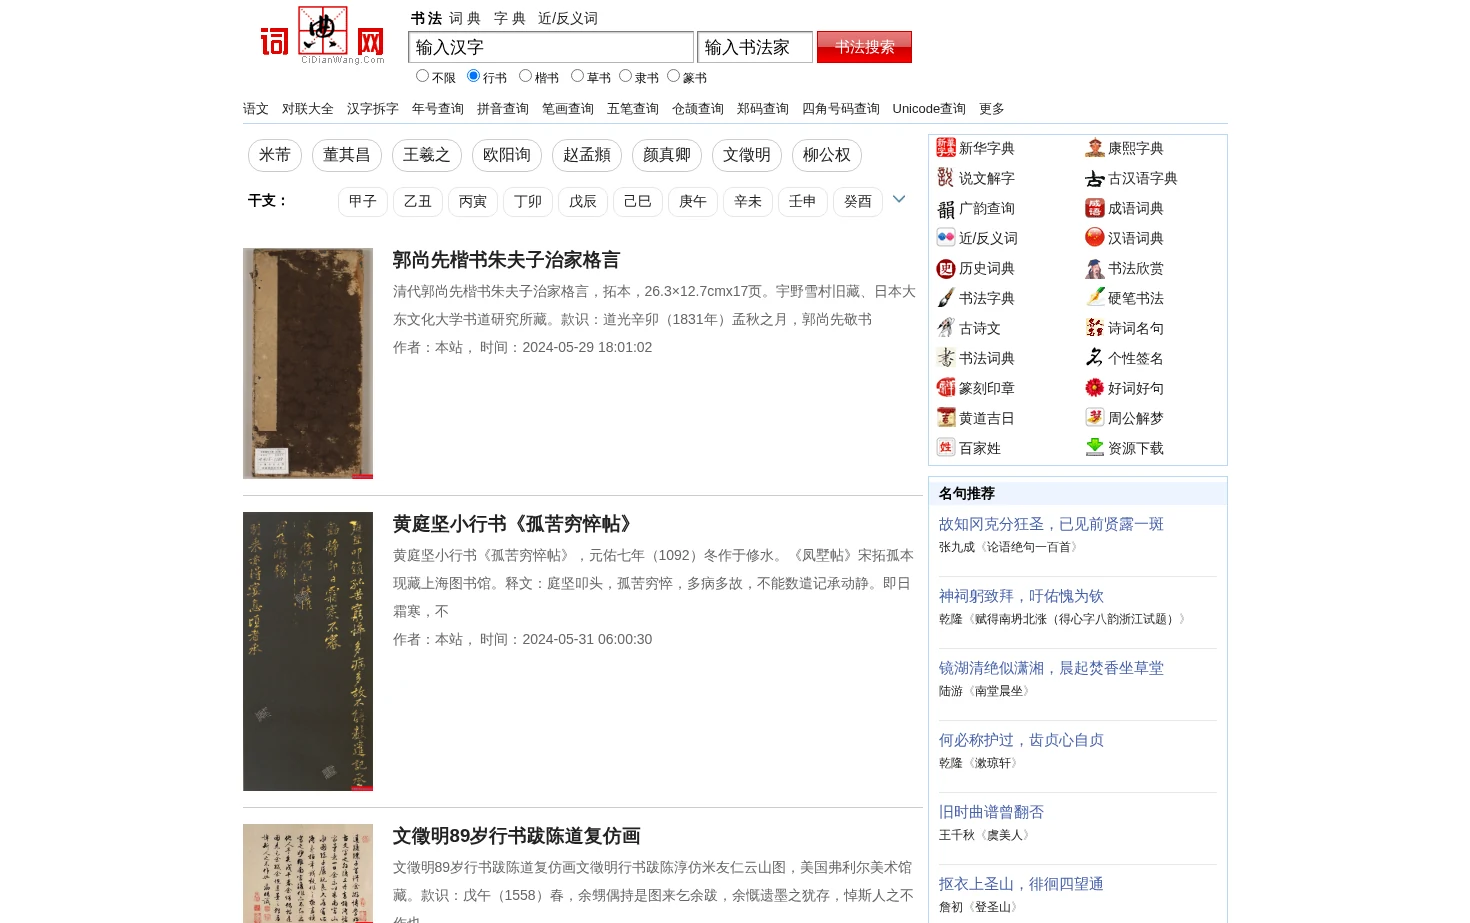The image size is (1470, 923).
Task: Filter by calligrapher 王羲之
Action: [427, 155]
